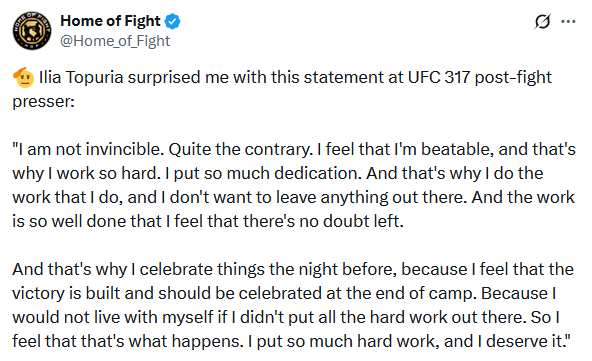
Task: Open the three-dot More options menu
Action: [568, 22]
